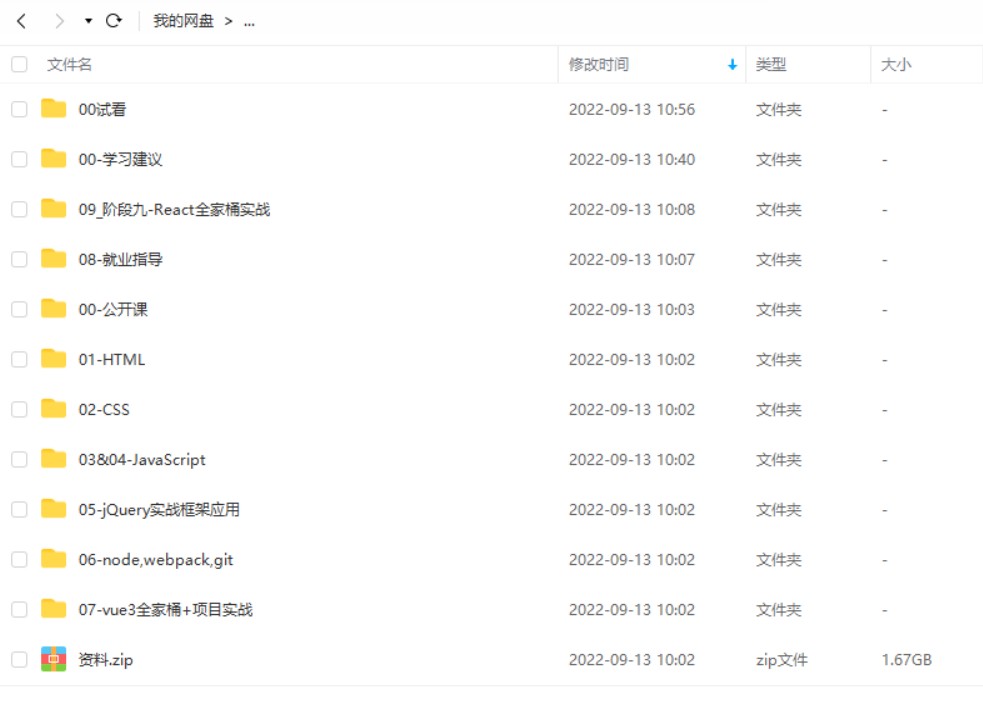
Task: Click the 05-jQuery实战框架应用 folder icon
Action: tap(53, 508)
